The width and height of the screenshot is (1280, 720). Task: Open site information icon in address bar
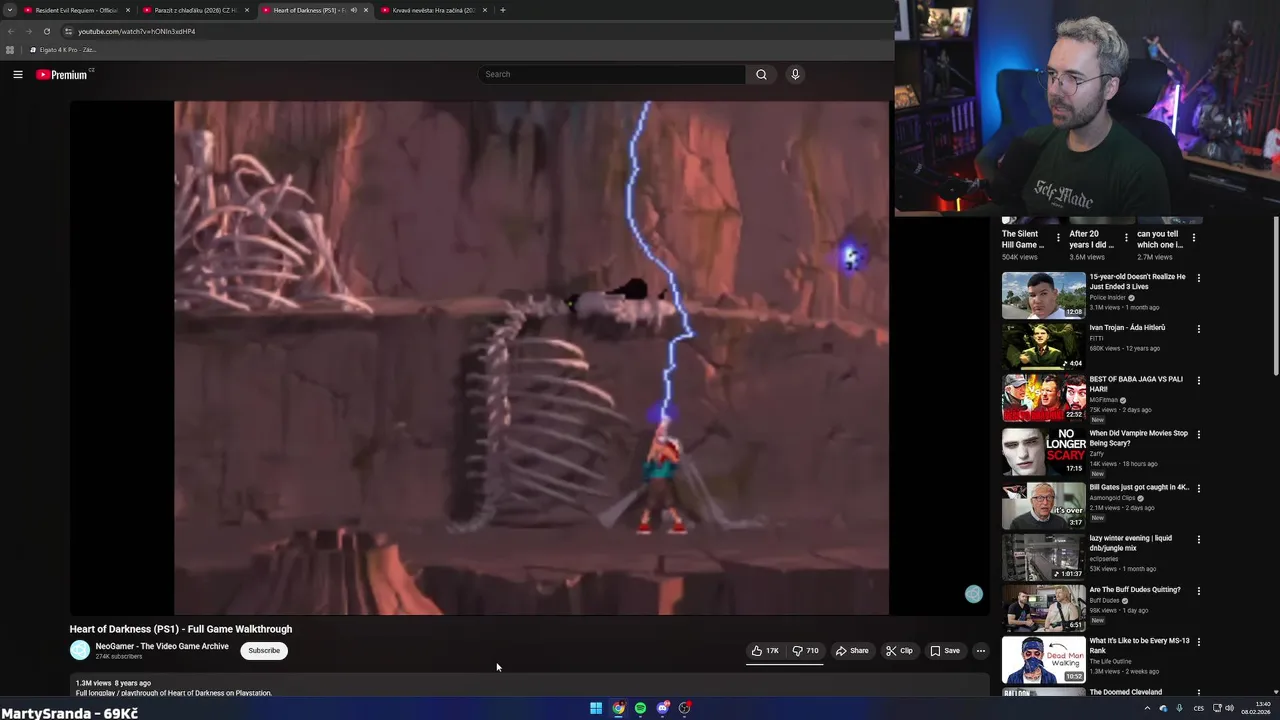[x=68, y=31]
